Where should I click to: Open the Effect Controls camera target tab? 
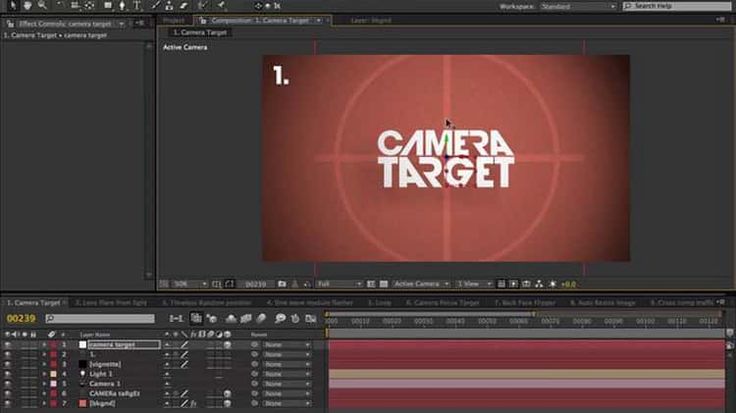click(x=65, y=23)
